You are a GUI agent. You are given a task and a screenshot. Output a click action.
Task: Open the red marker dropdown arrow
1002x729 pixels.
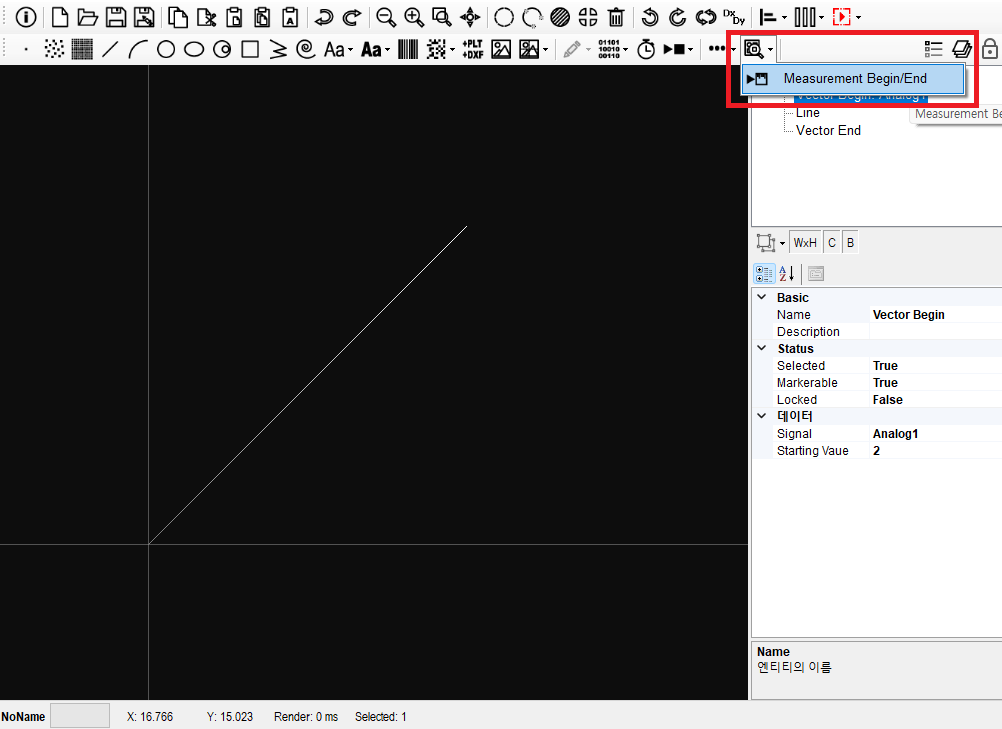[x=858, y=18]
